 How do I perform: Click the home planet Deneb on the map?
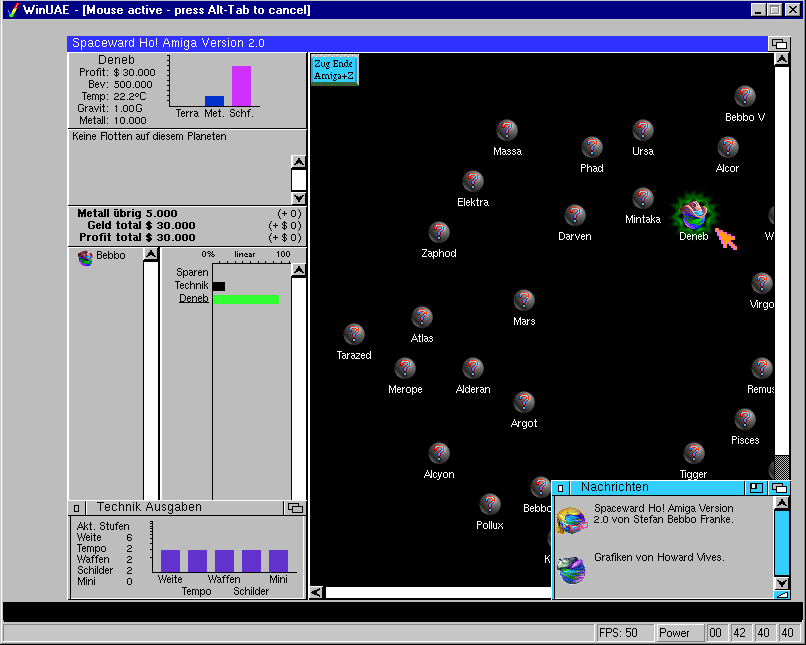tap(693, 214)
